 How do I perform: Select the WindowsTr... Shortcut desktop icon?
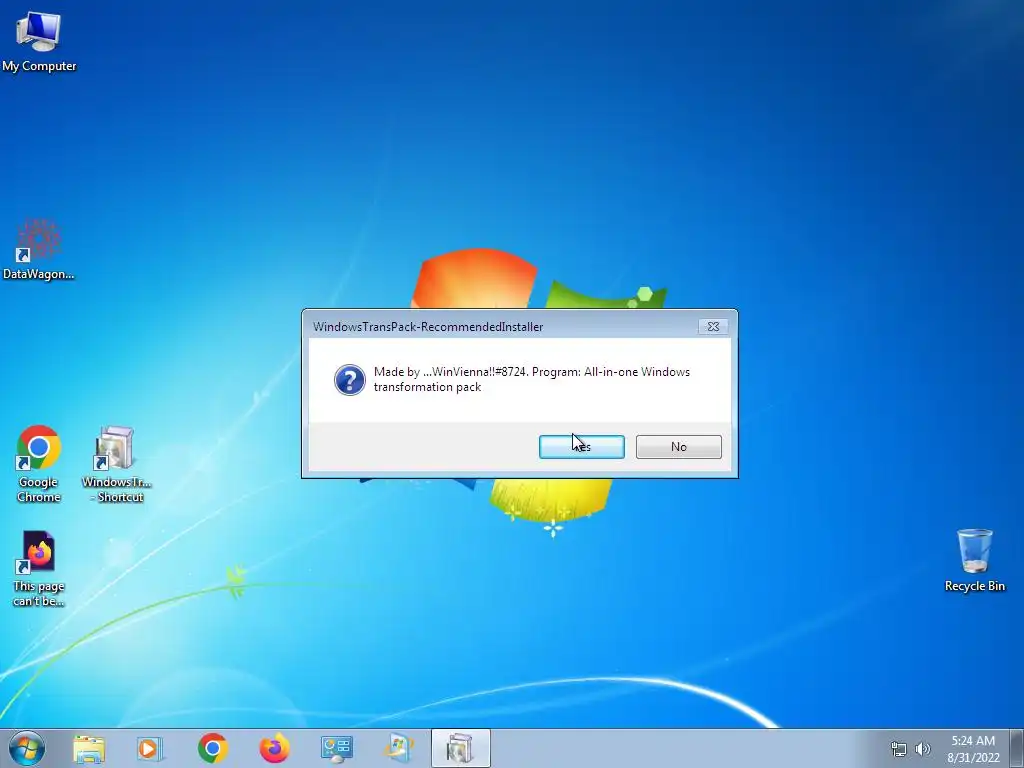click(x=116, y=464)
